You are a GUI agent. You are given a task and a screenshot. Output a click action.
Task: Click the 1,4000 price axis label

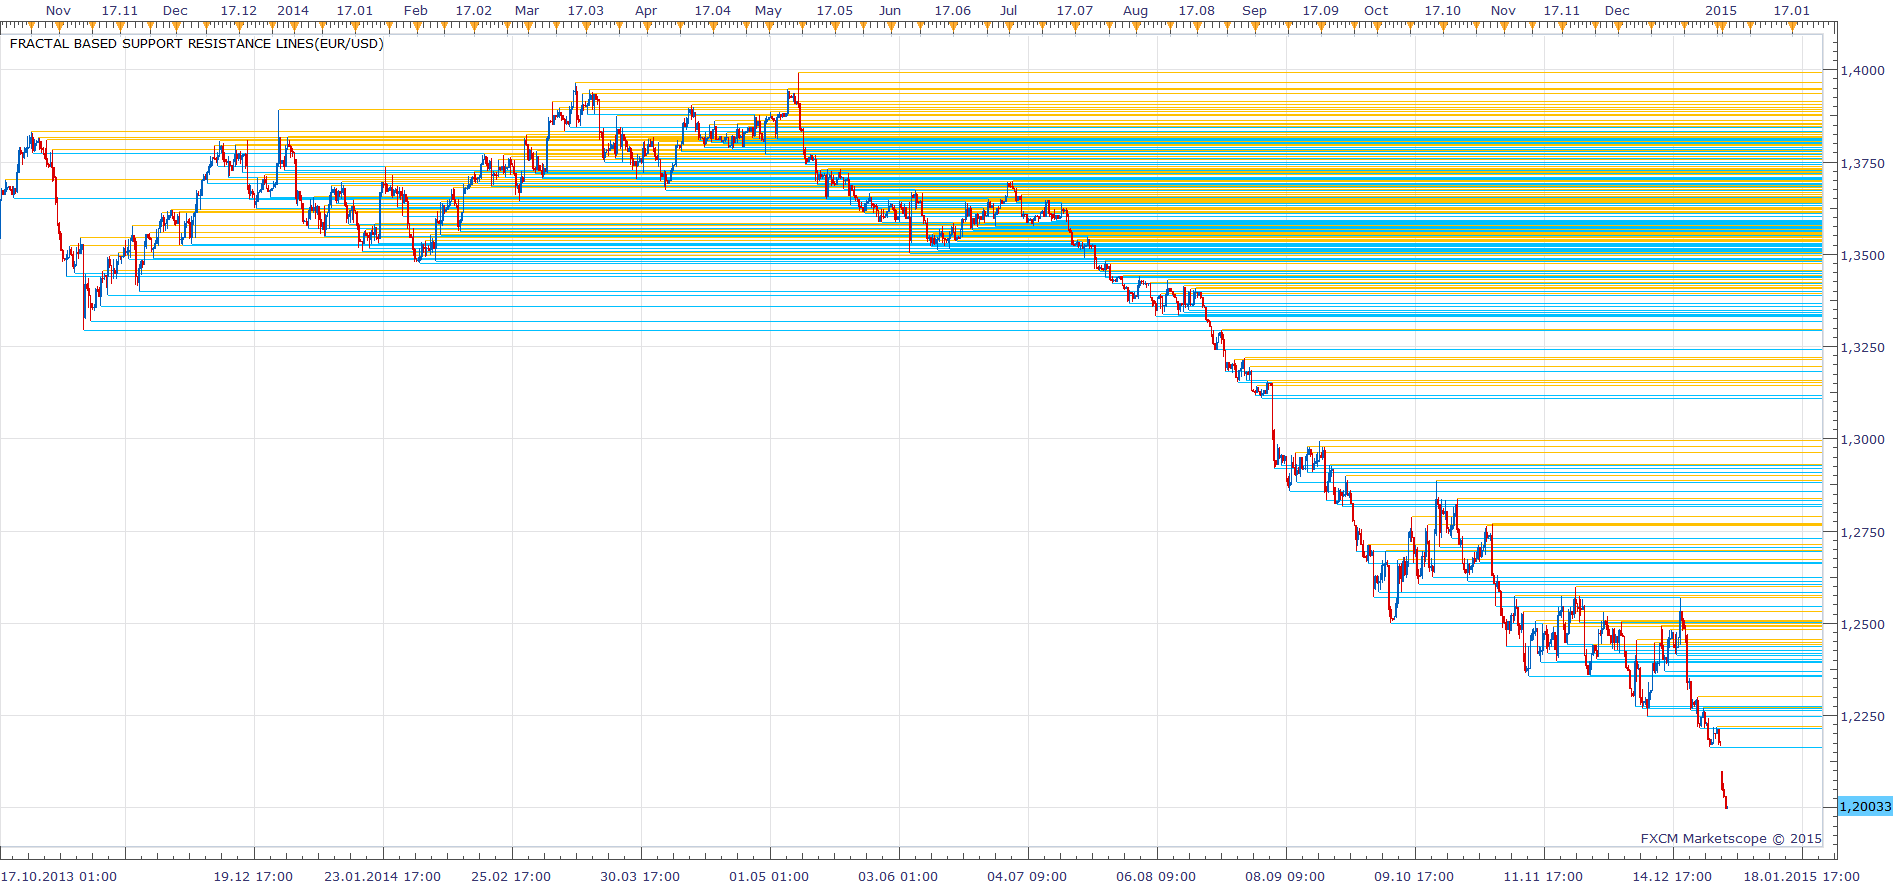pos(1863,70)
